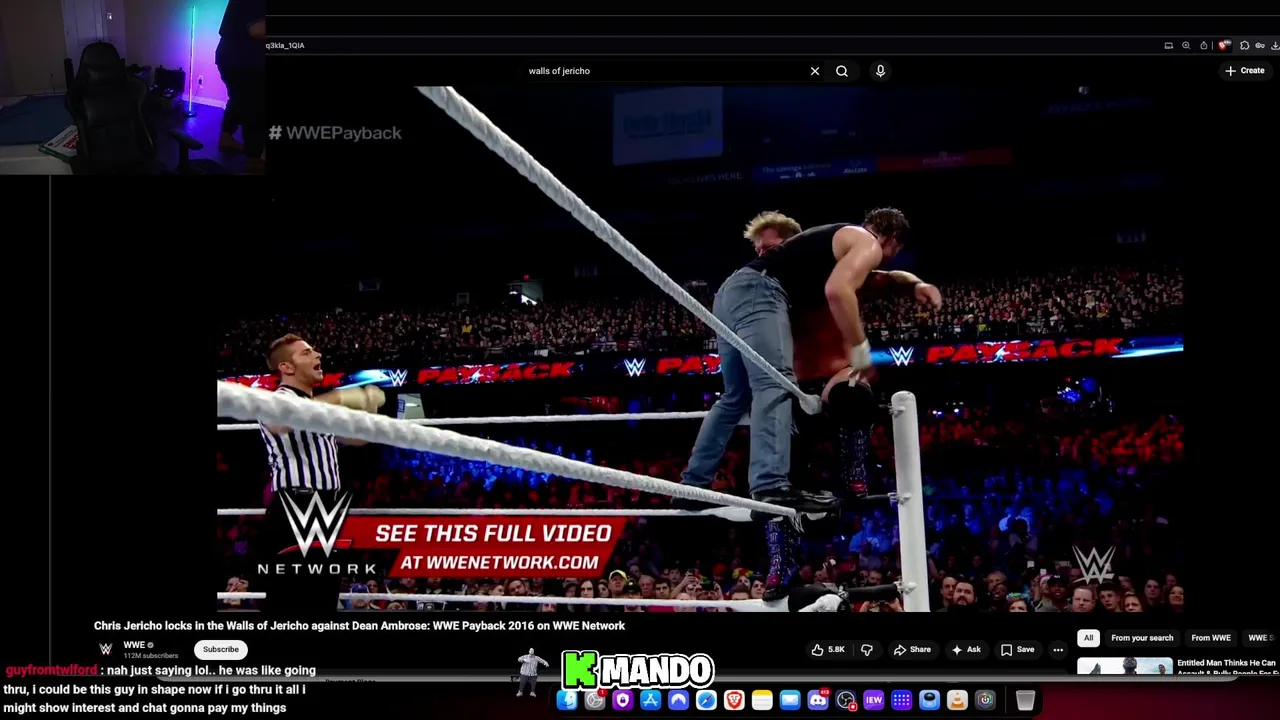This screenshot has width=1280, height=720.
Task: Open VLC cone icon in dock
Action: coord(957,700)
